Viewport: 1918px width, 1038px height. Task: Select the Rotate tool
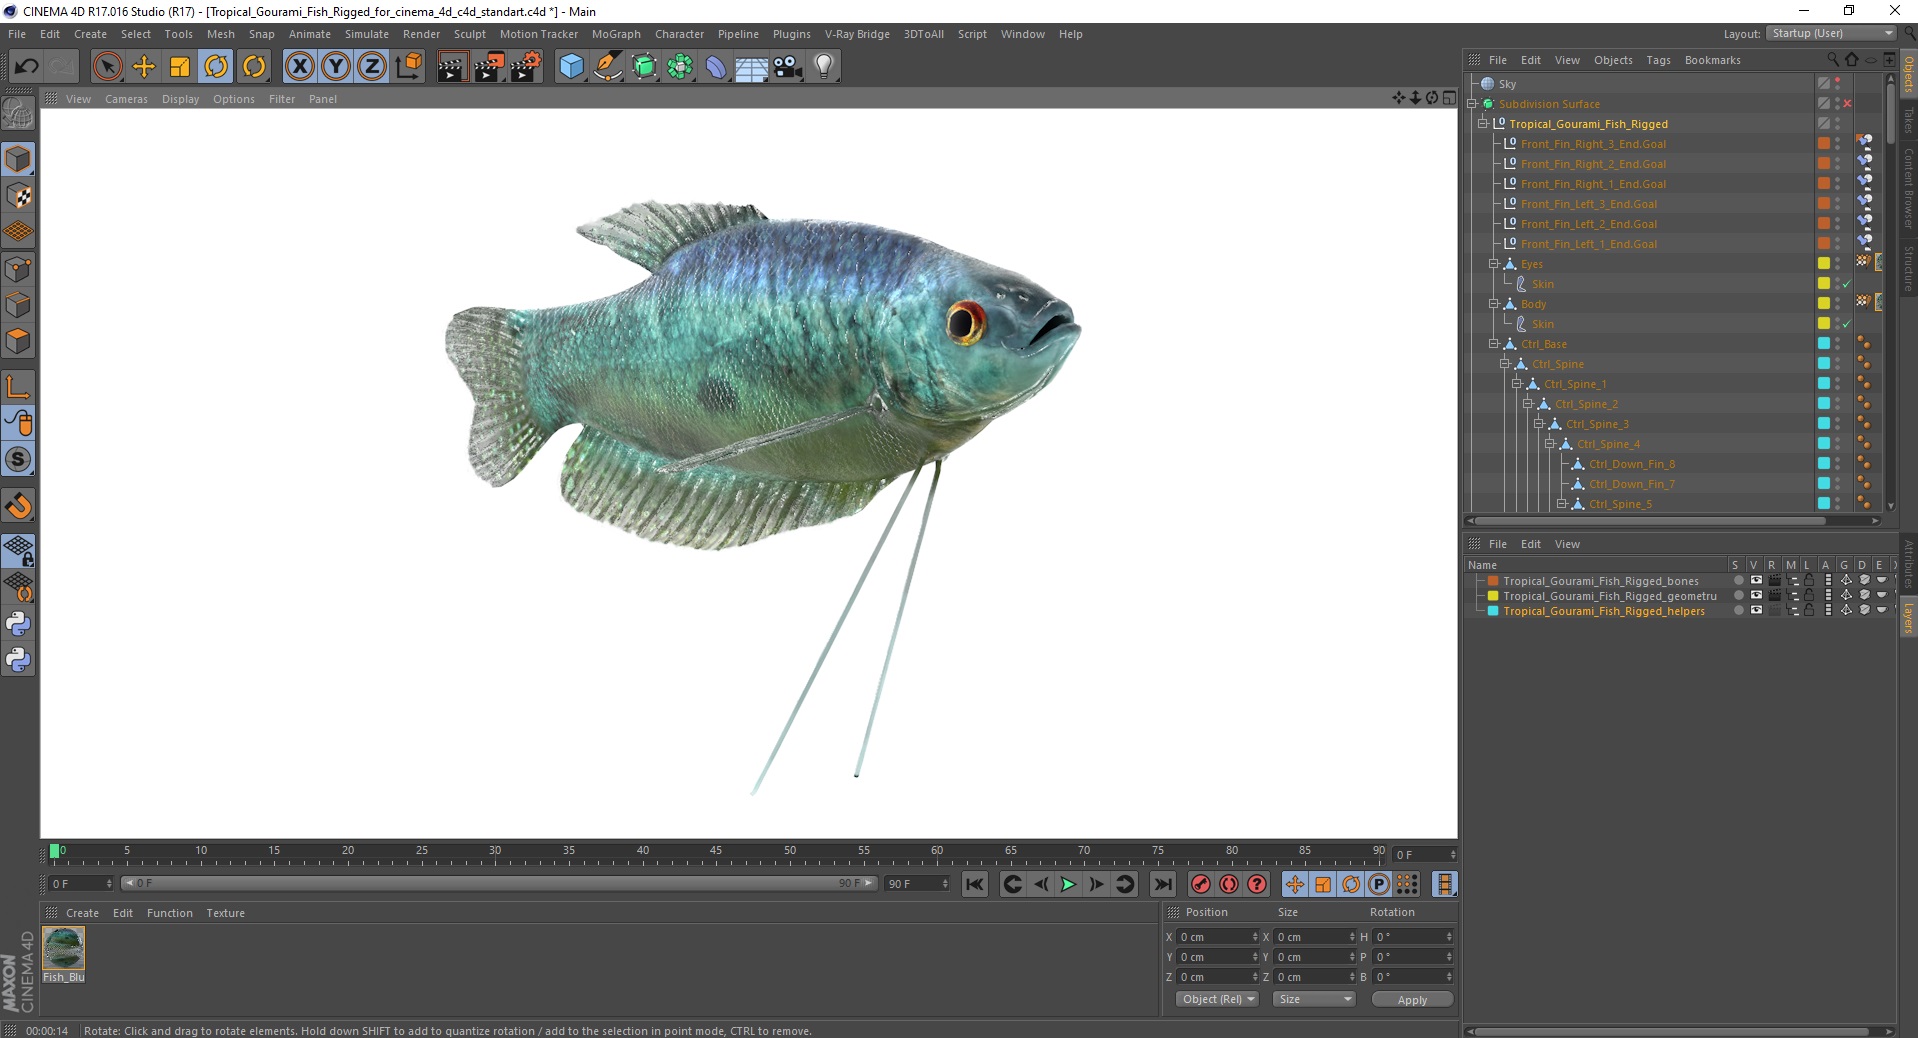click(x=216, y=67)
